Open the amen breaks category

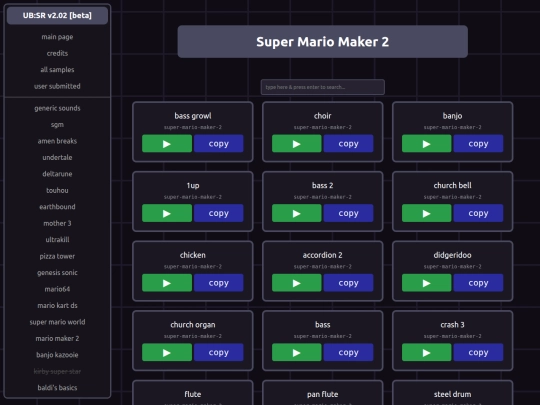tap(57, 141)
